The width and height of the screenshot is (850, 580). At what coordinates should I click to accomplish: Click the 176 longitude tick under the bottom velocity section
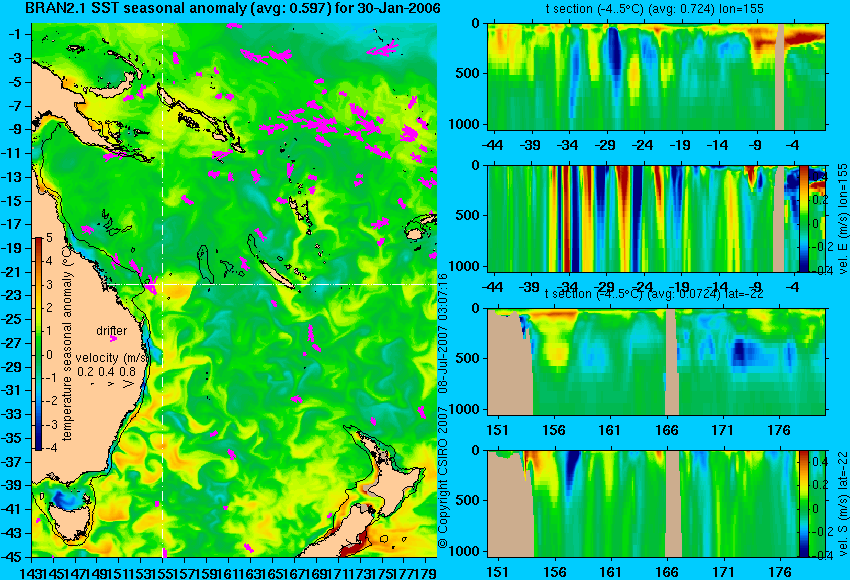(780, 572)
